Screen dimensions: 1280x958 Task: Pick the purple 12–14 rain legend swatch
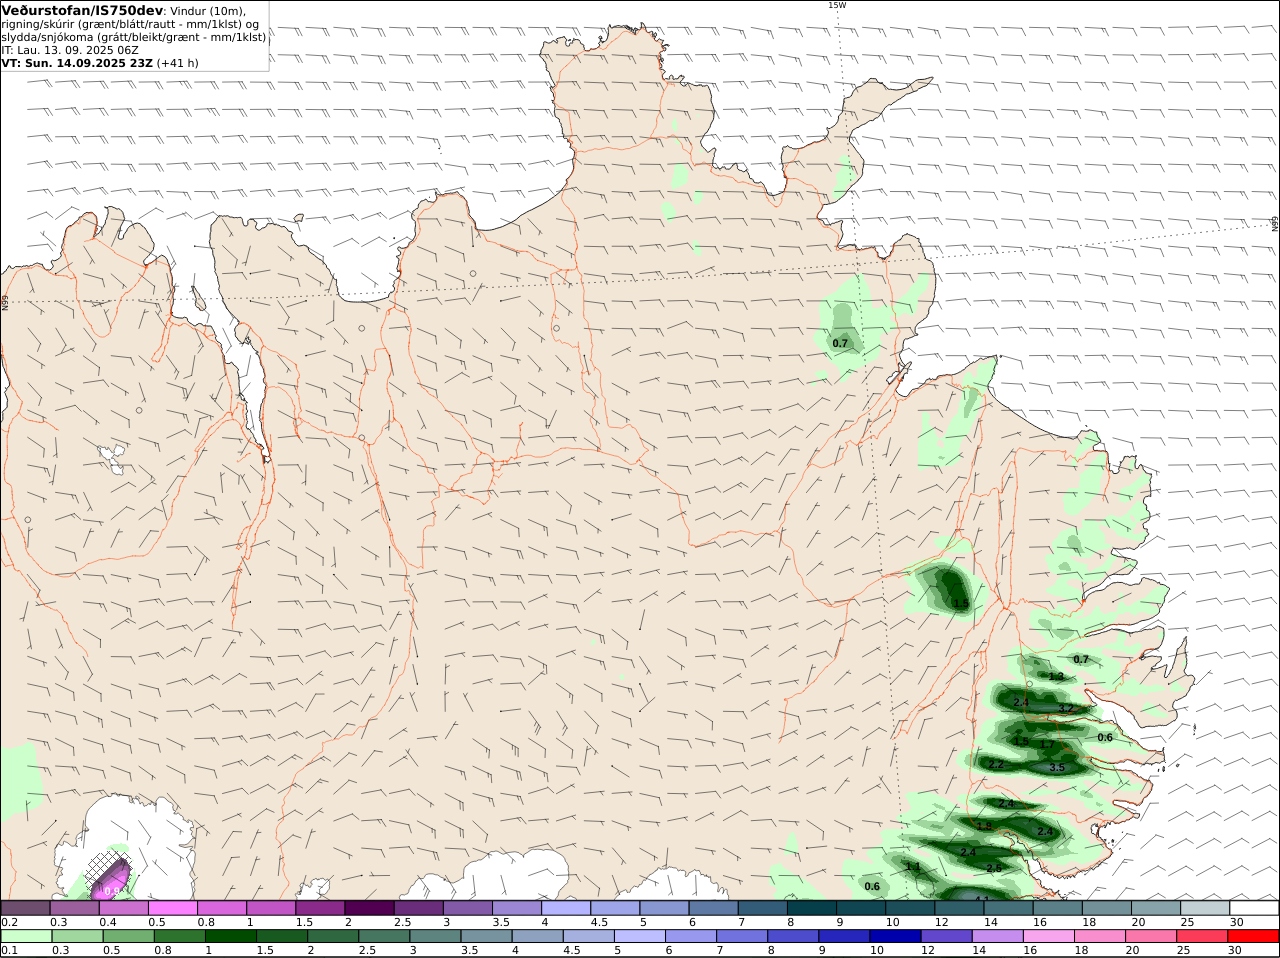click(x=946, y=937)
